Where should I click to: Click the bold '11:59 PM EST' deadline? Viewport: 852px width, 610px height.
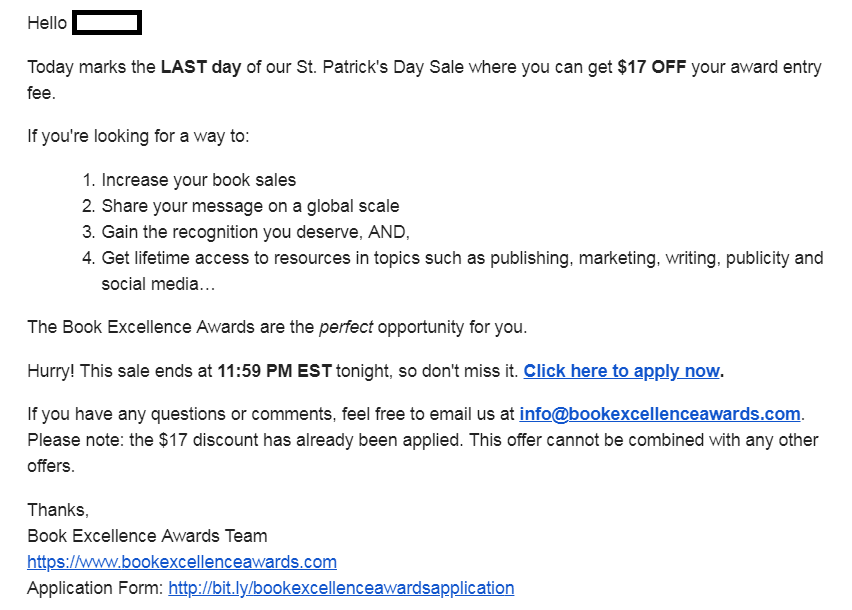pyautogui.click(x=274, y=371)
